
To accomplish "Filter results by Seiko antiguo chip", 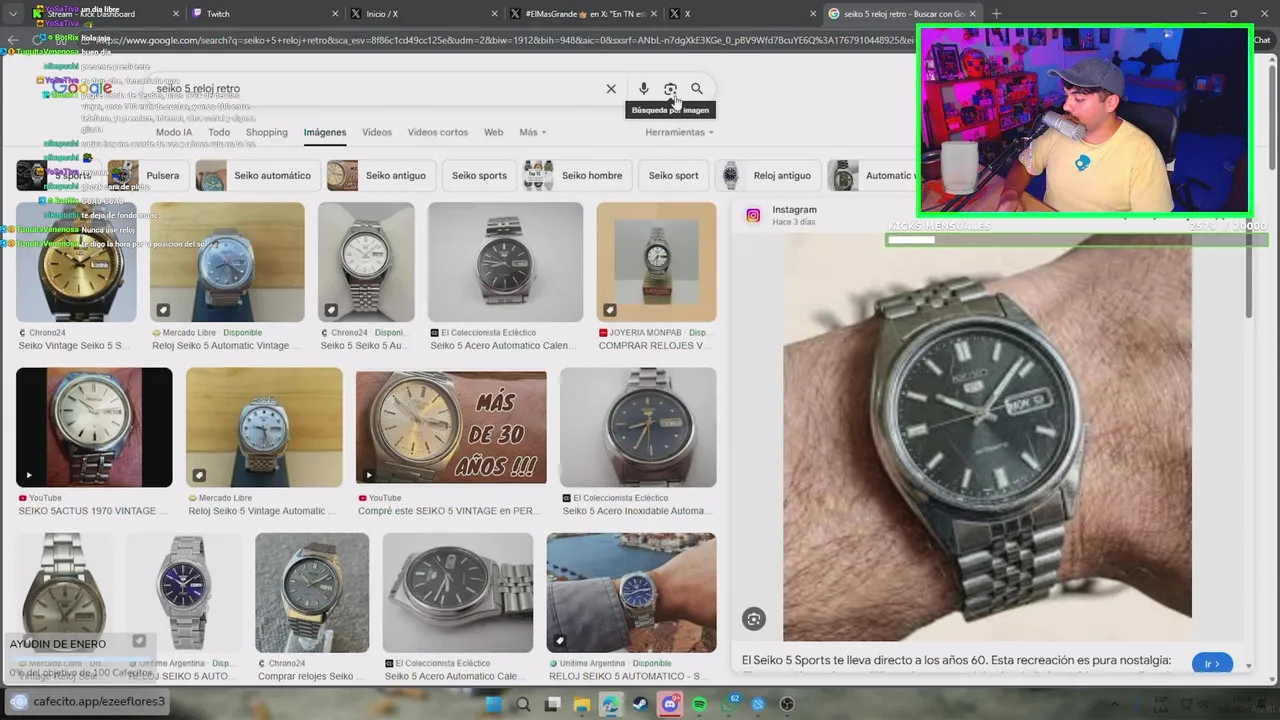I will coord(381,175).
